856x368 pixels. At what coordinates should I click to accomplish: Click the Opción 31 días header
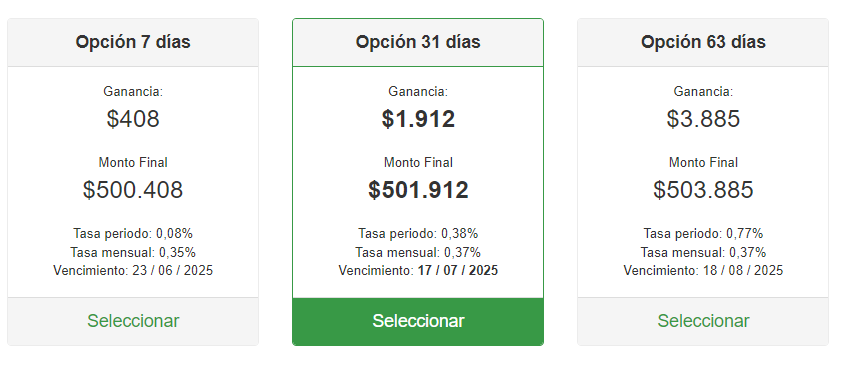[x=418, y=42]
